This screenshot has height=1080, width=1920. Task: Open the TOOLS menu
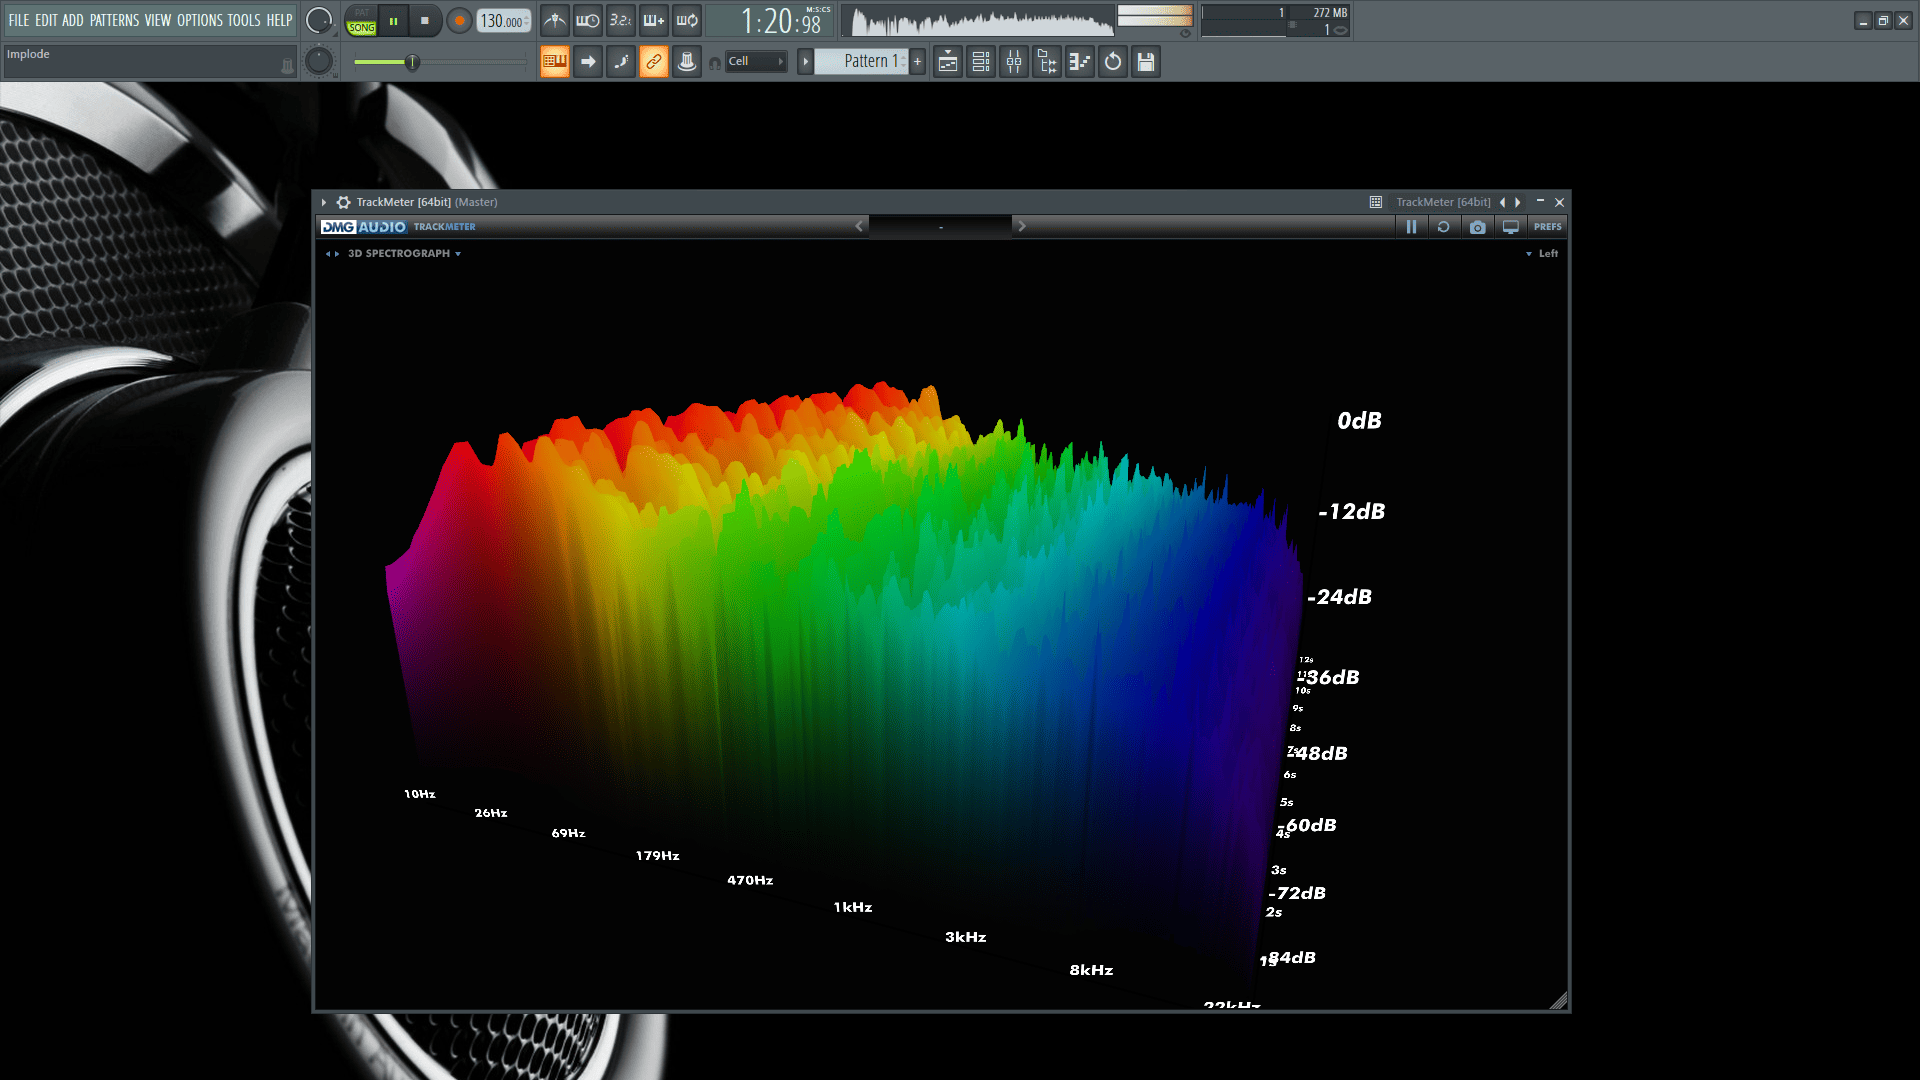(x=243, y=20)
